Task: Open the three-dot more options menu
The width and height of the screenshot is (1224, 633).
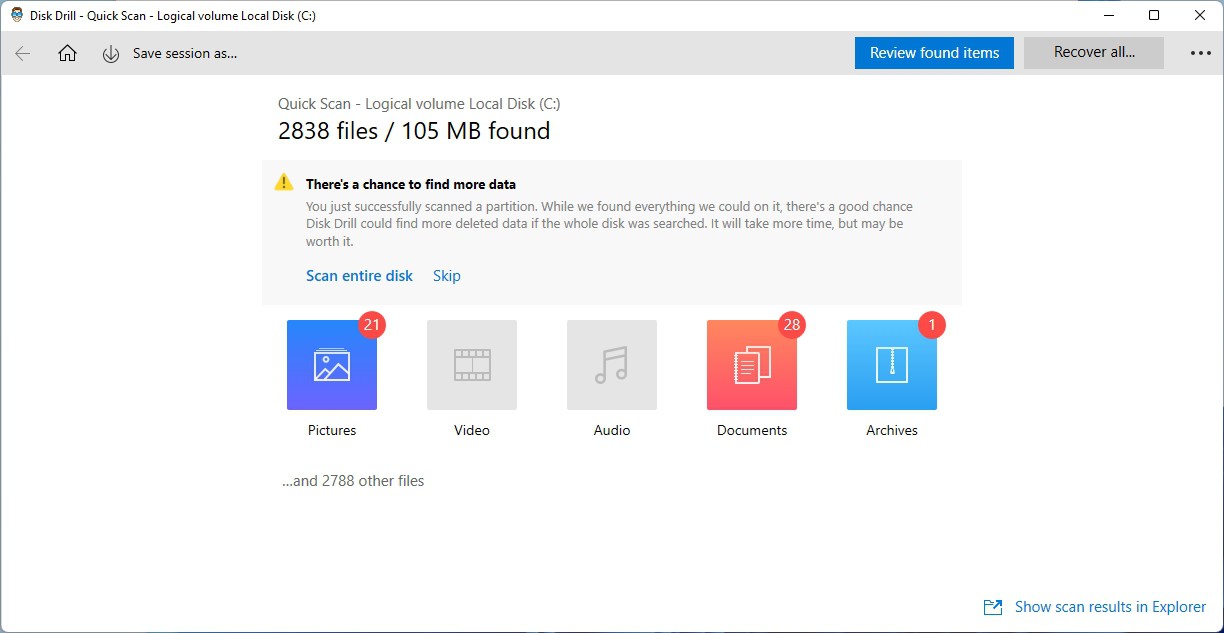Action: pyautogui.click(x=1201, y=54)
